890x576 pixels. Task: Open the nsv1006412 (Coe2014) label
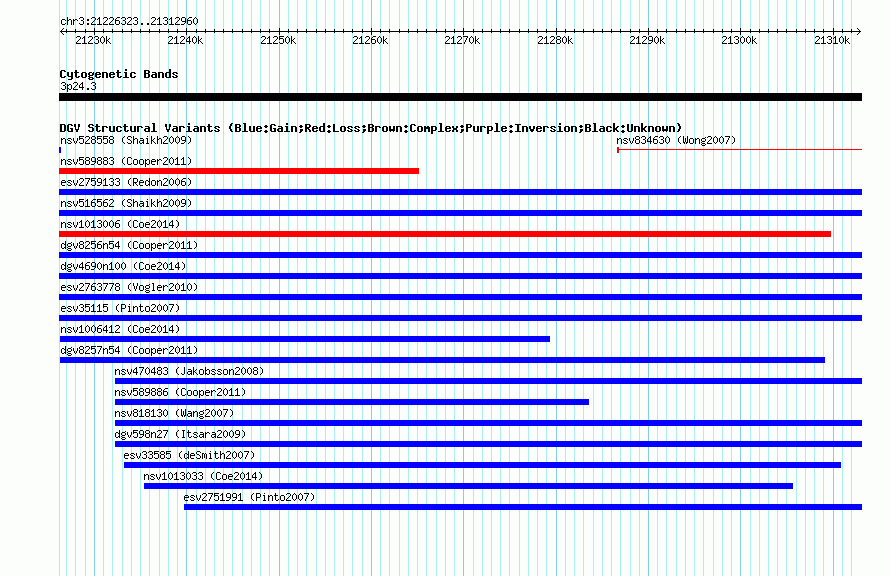(x=120, y=329)
